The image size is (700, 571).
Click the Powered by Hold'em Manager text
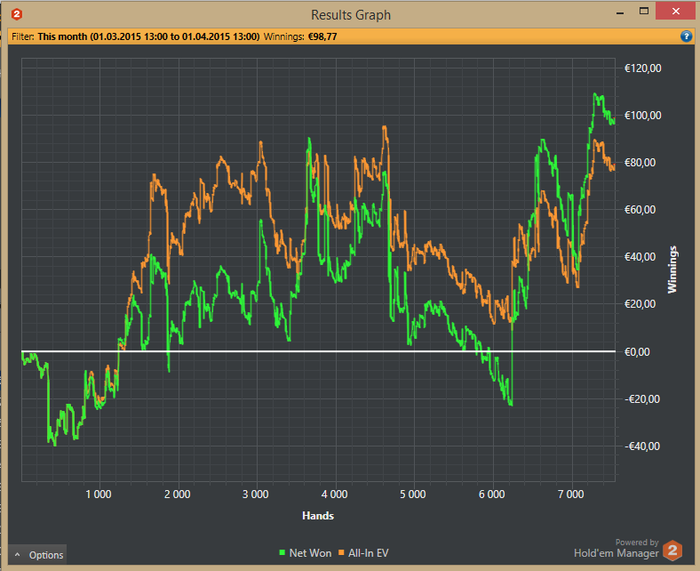coord(616,549)
